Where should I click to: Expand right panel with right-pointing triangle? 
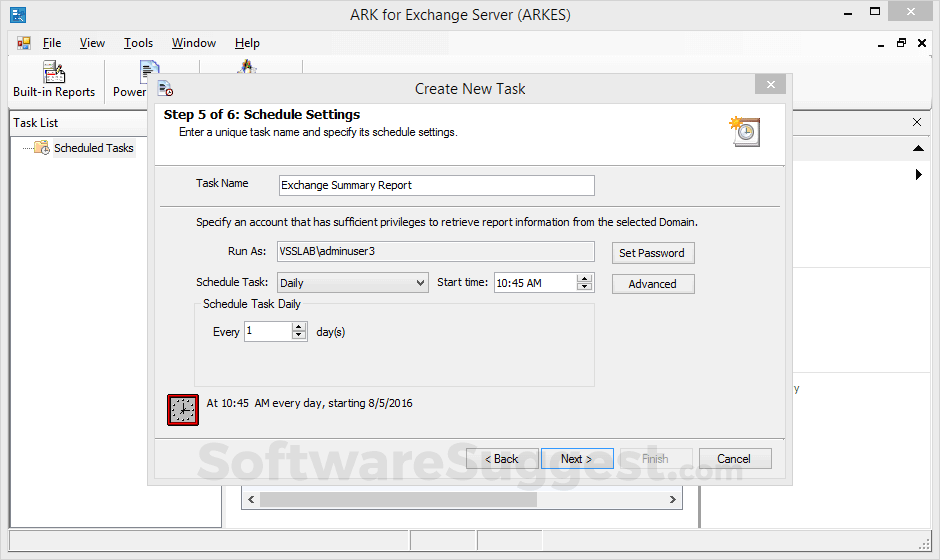pos(918,174)
